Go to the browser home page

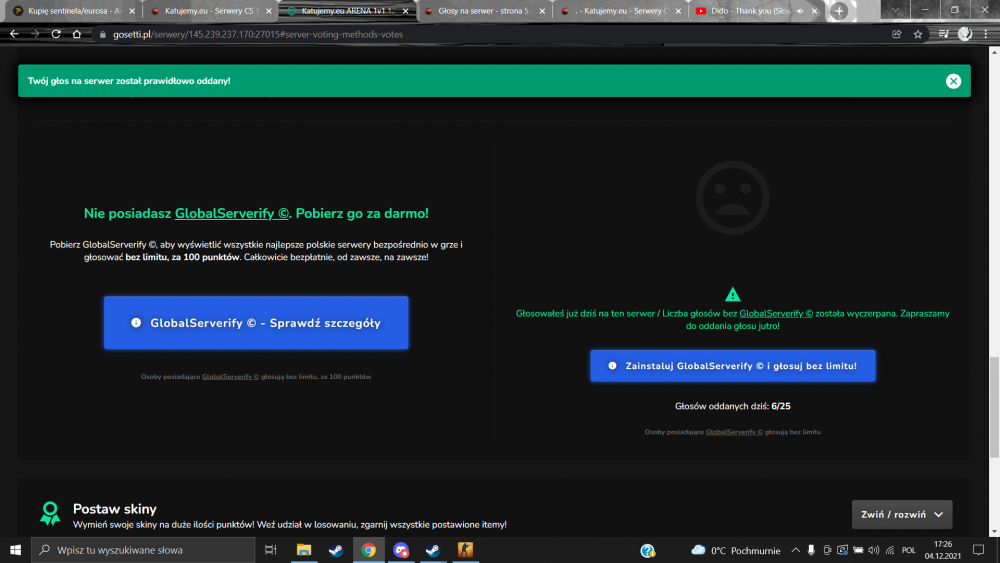tap(77, 34)
